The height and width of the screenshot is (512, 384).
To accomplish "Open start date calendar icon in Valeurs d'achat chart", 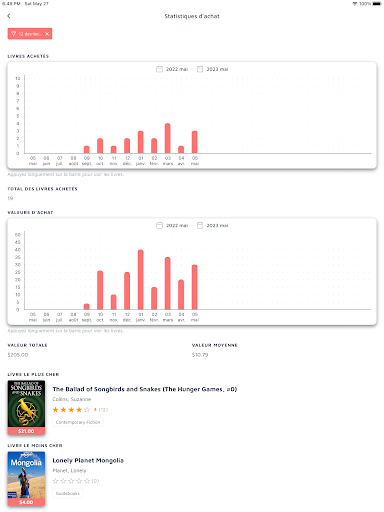I will click(159, 225).
